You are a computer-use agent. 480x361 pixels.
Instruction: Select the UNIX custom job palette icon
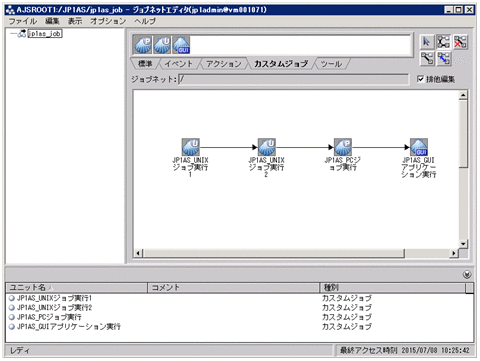[162, 45]
